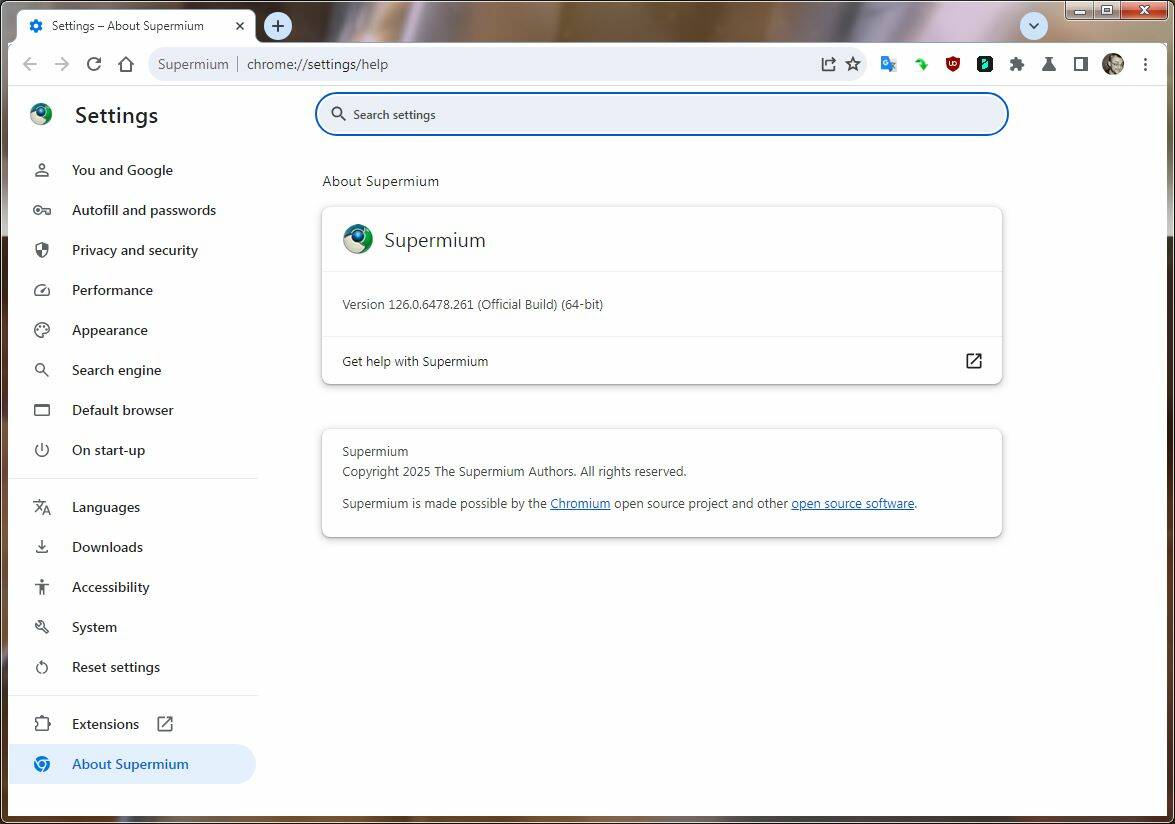Open Extensions in a new tab
Screen dimensions: 1175x824
(x=133, y=724)
